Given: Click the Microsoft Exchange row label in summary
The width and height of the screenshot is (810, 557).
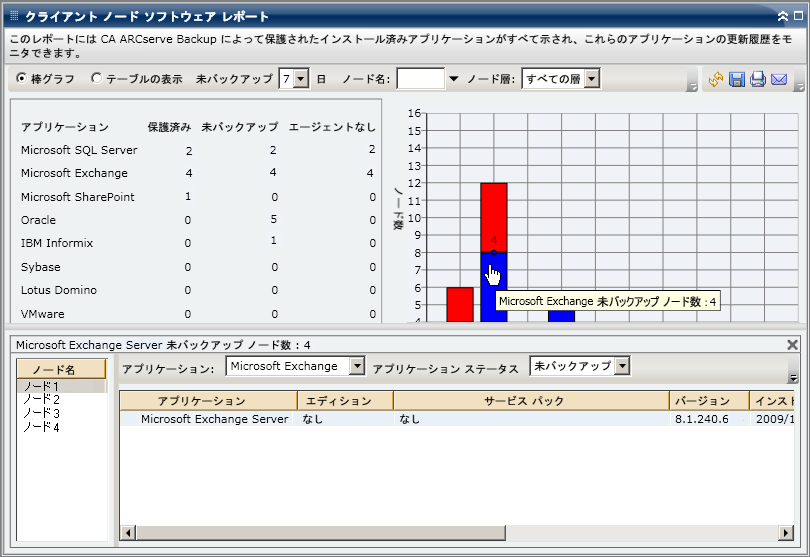Looking at the screenshot, I should coord(74,173).
